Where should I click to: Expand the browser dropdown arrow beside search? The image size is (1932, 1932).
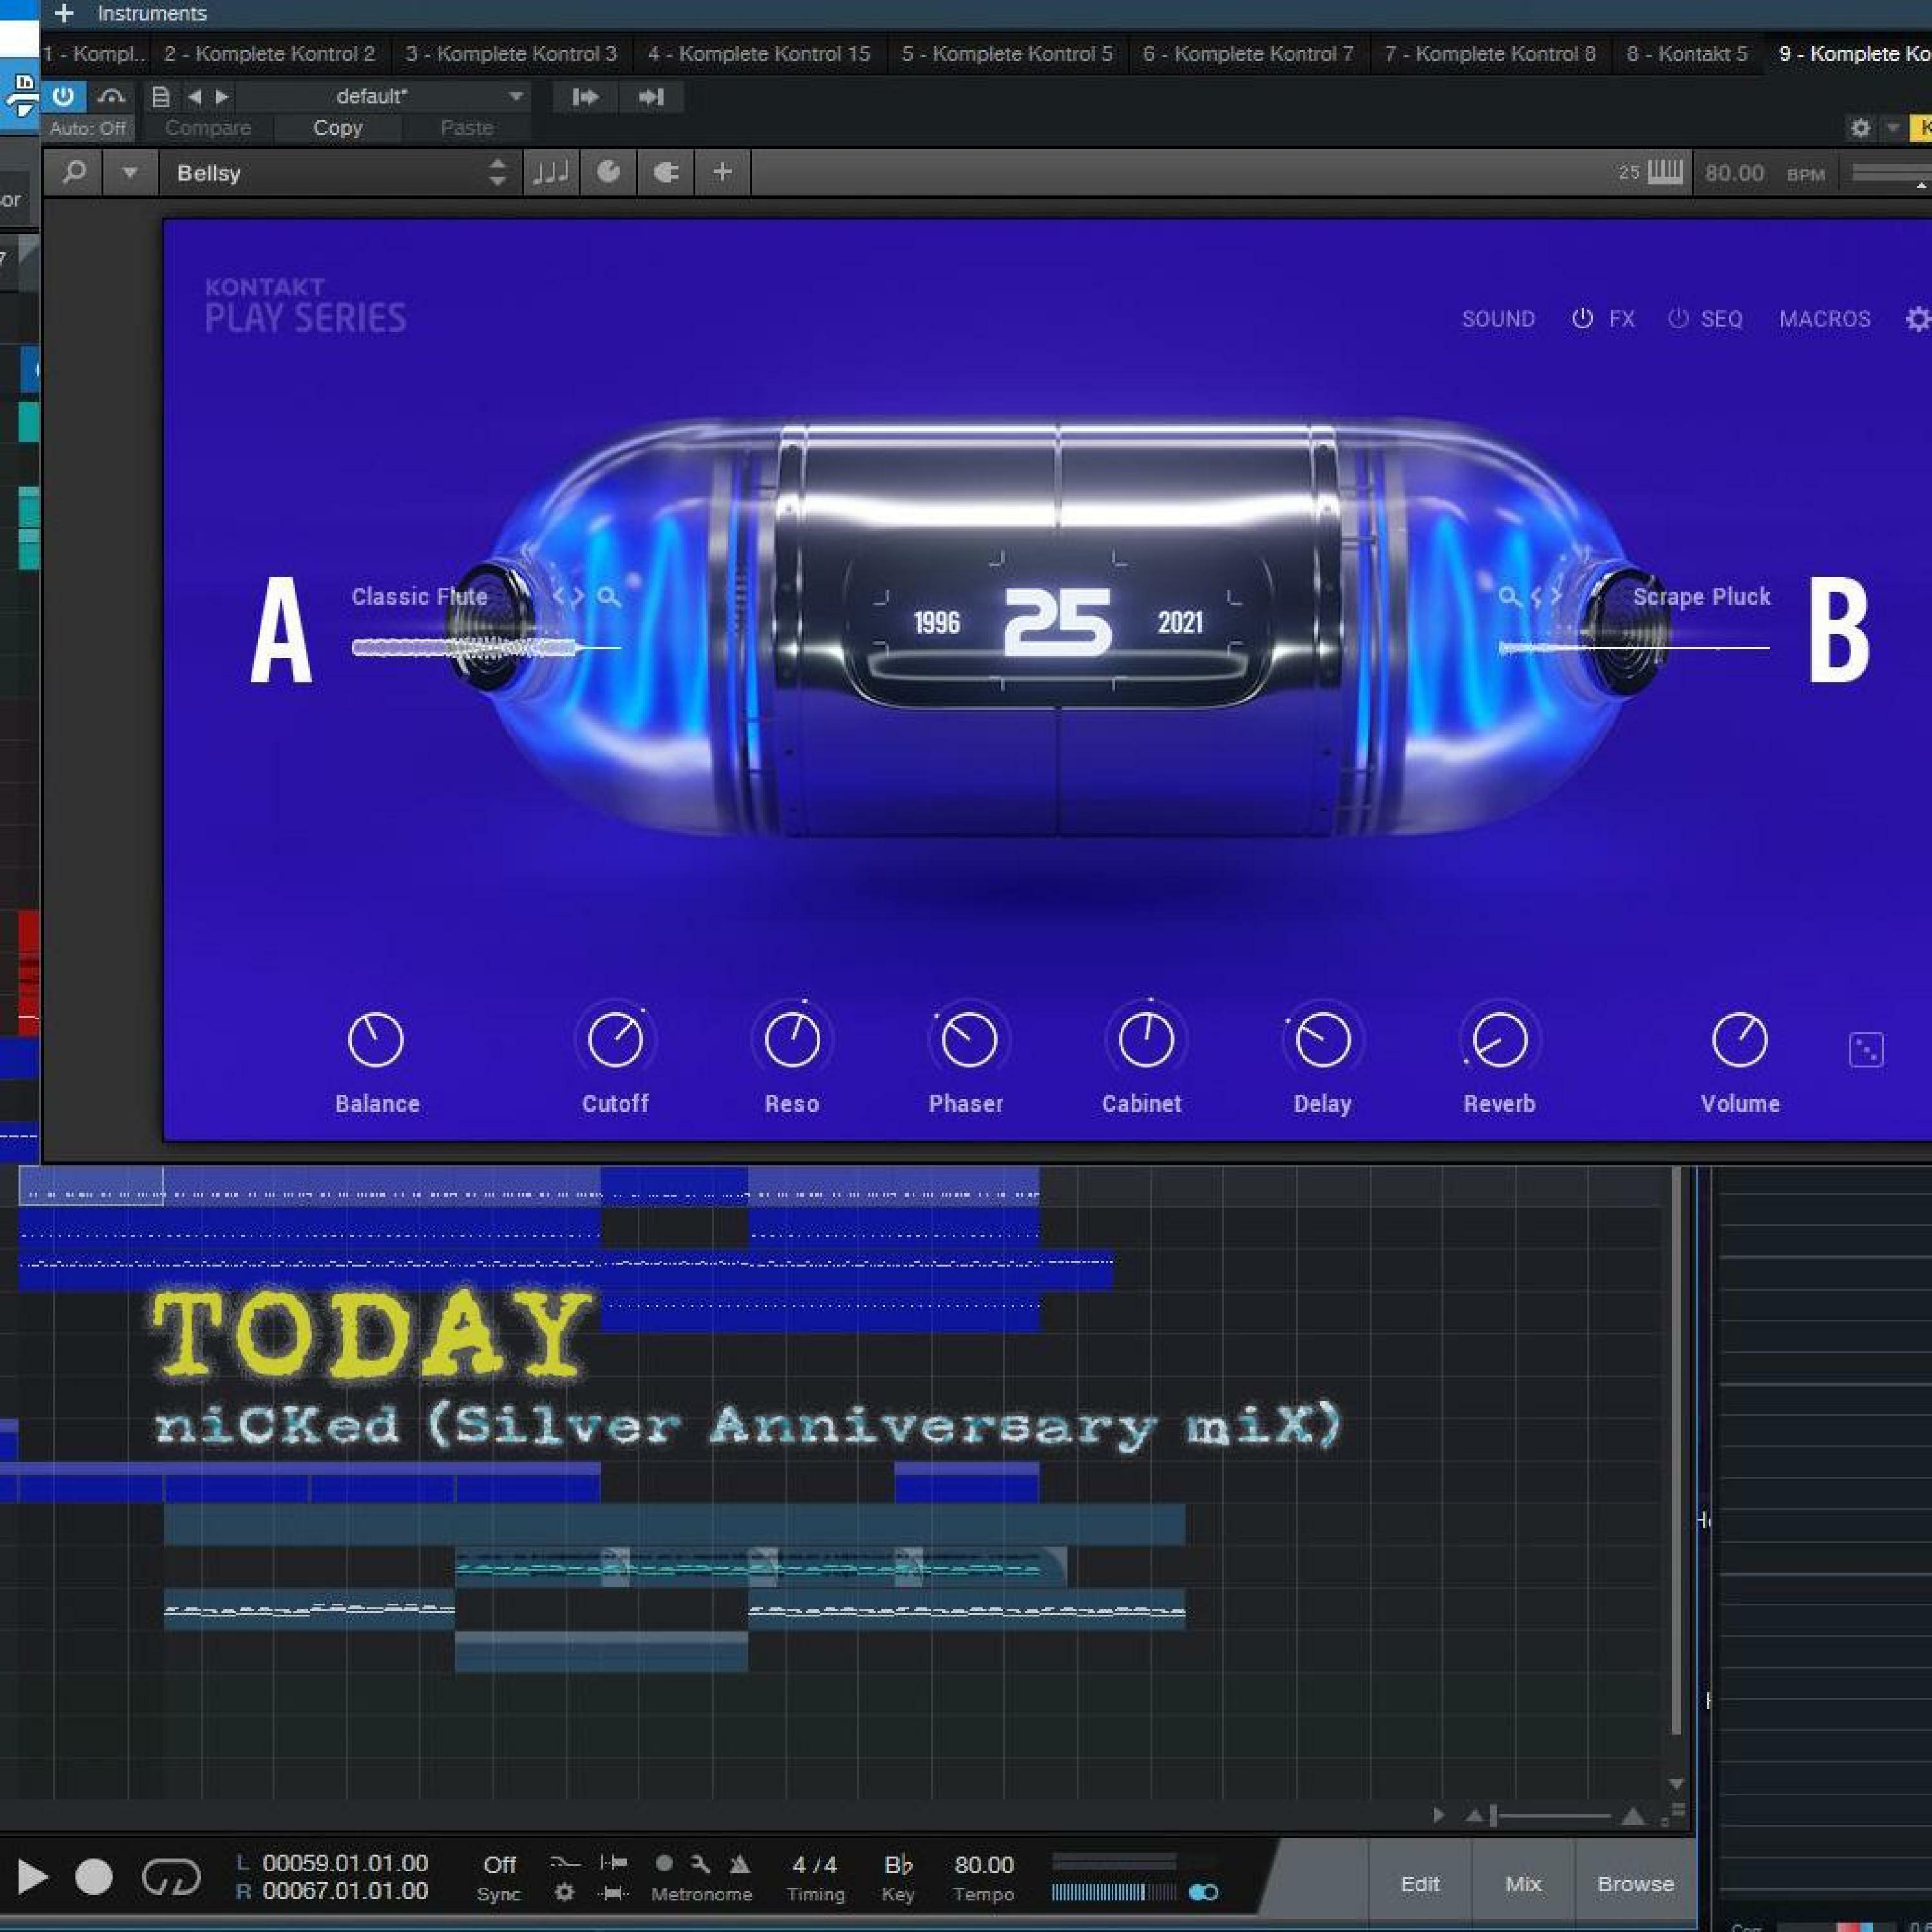(x=129, y=173)
